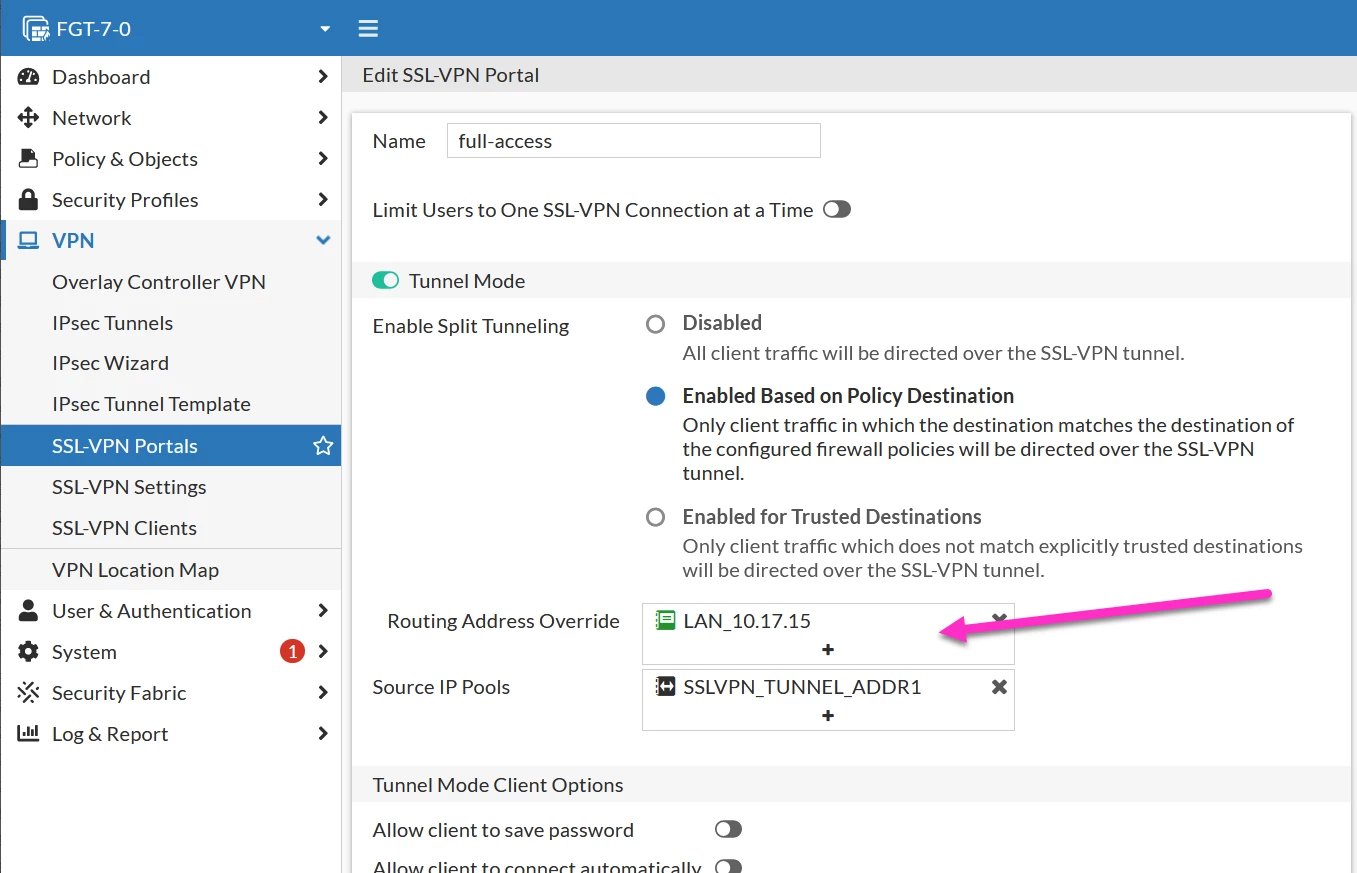The width and height of the screenshot is (1357, 873).
Task: Click the Routing Address Override label
Action: click(504, 621)
